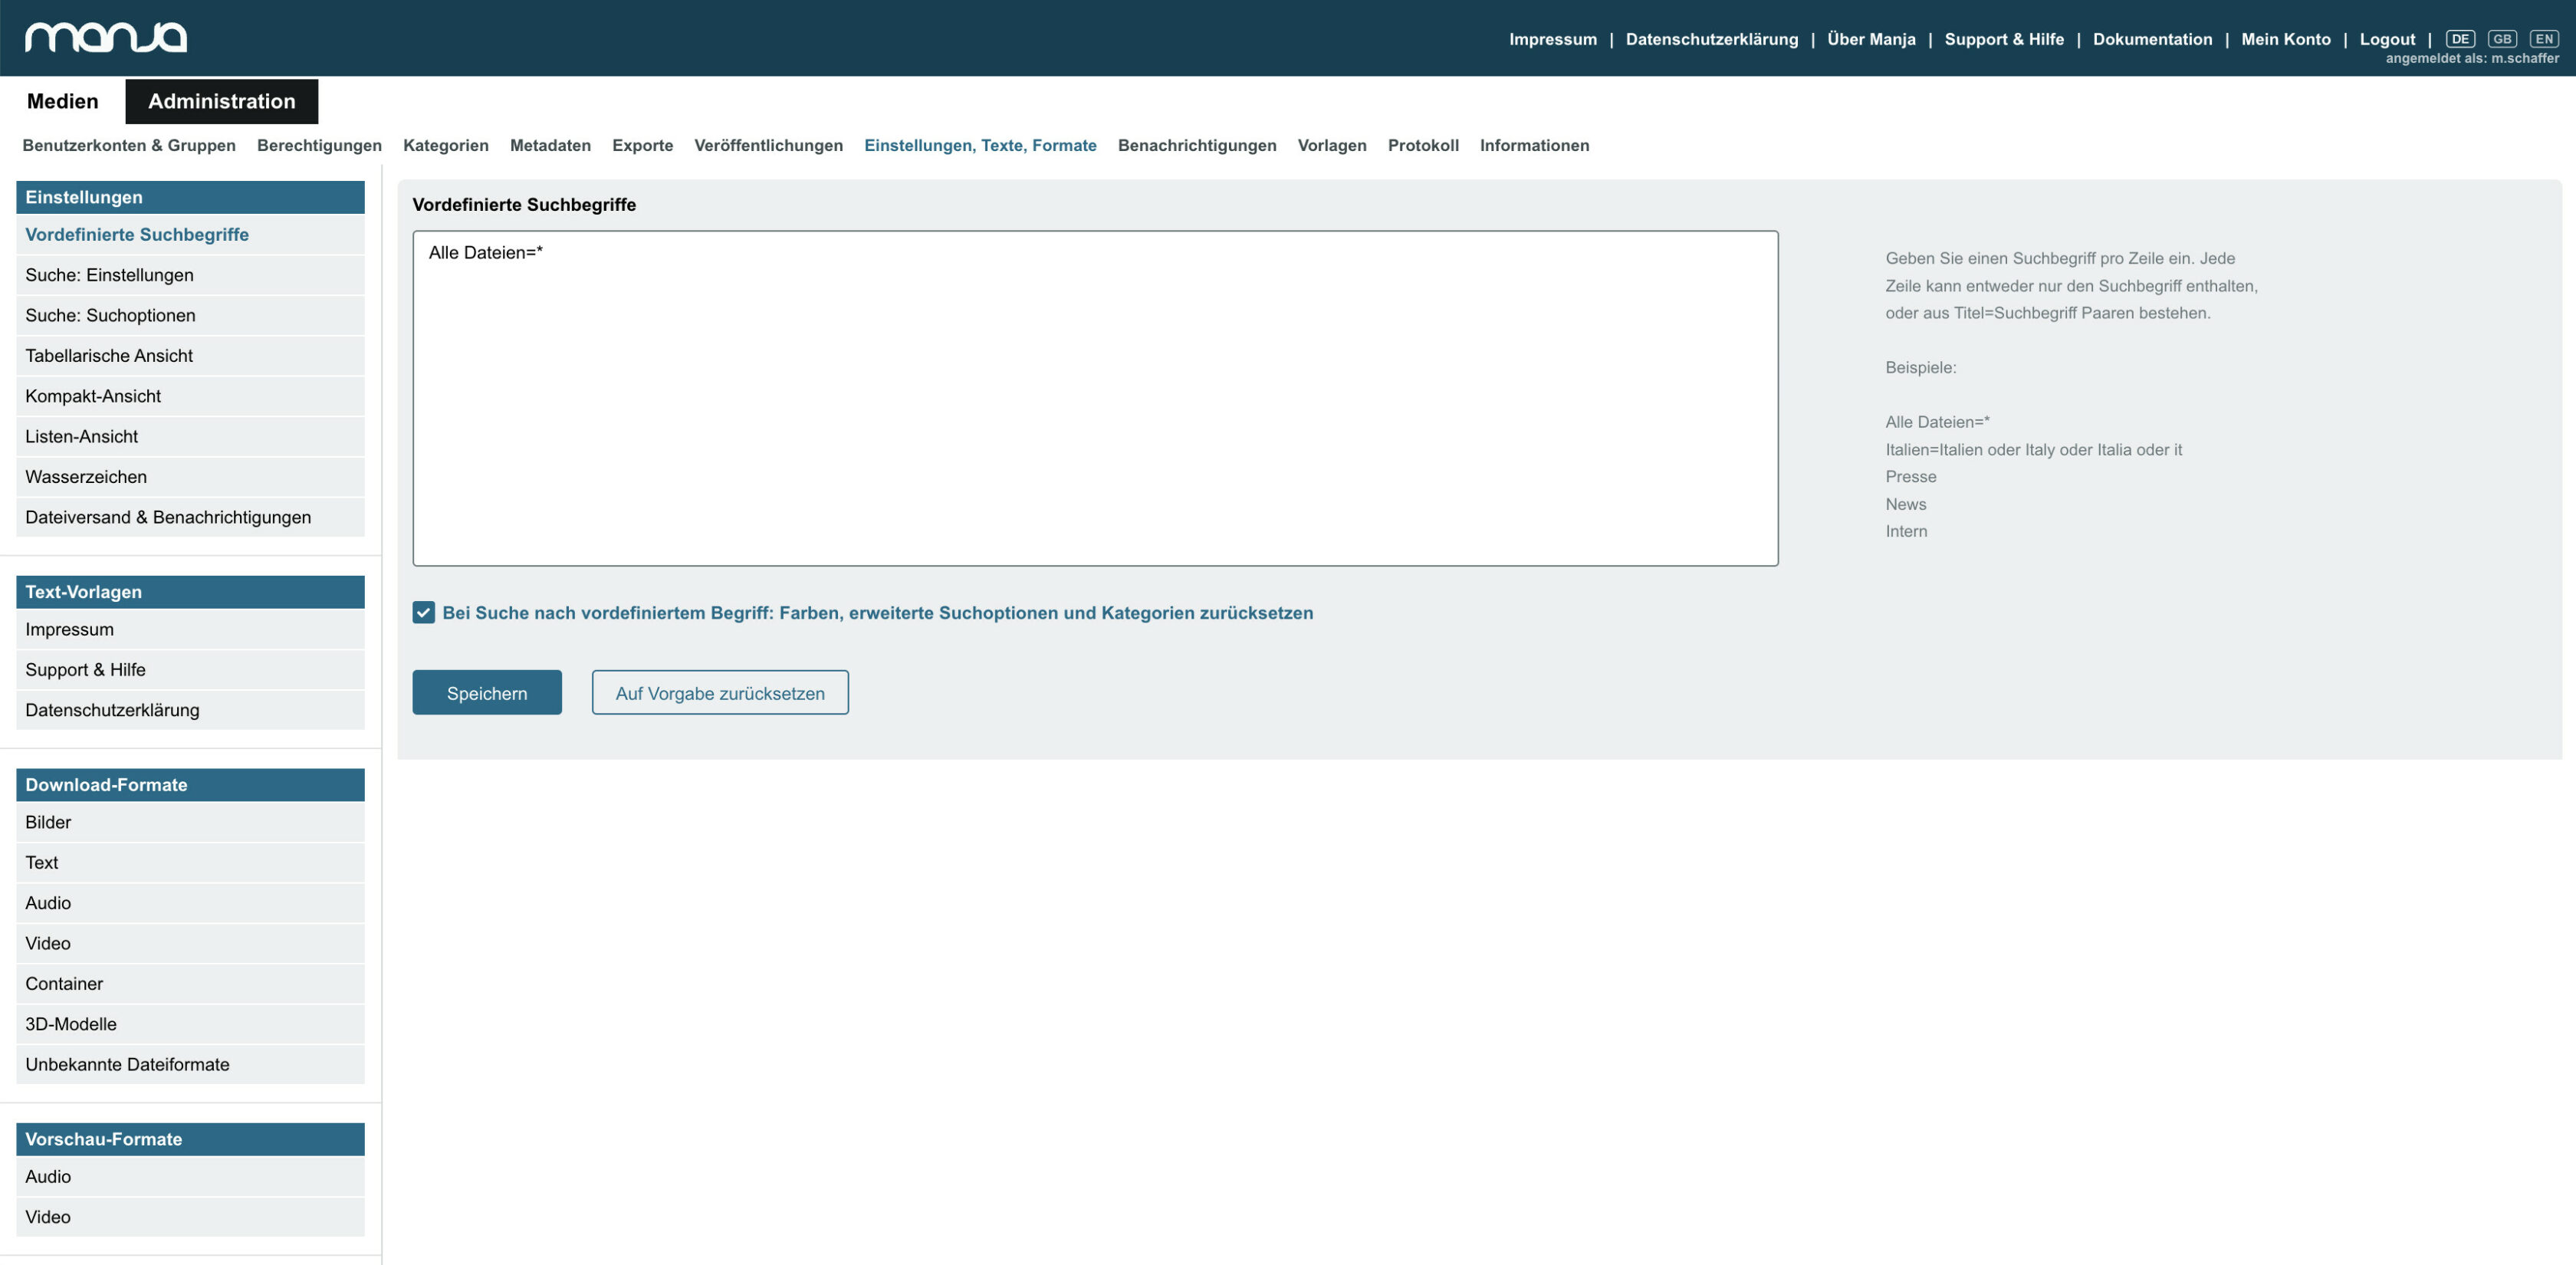Select Tabellarische Ansicht in sidebar

point(190,356)
